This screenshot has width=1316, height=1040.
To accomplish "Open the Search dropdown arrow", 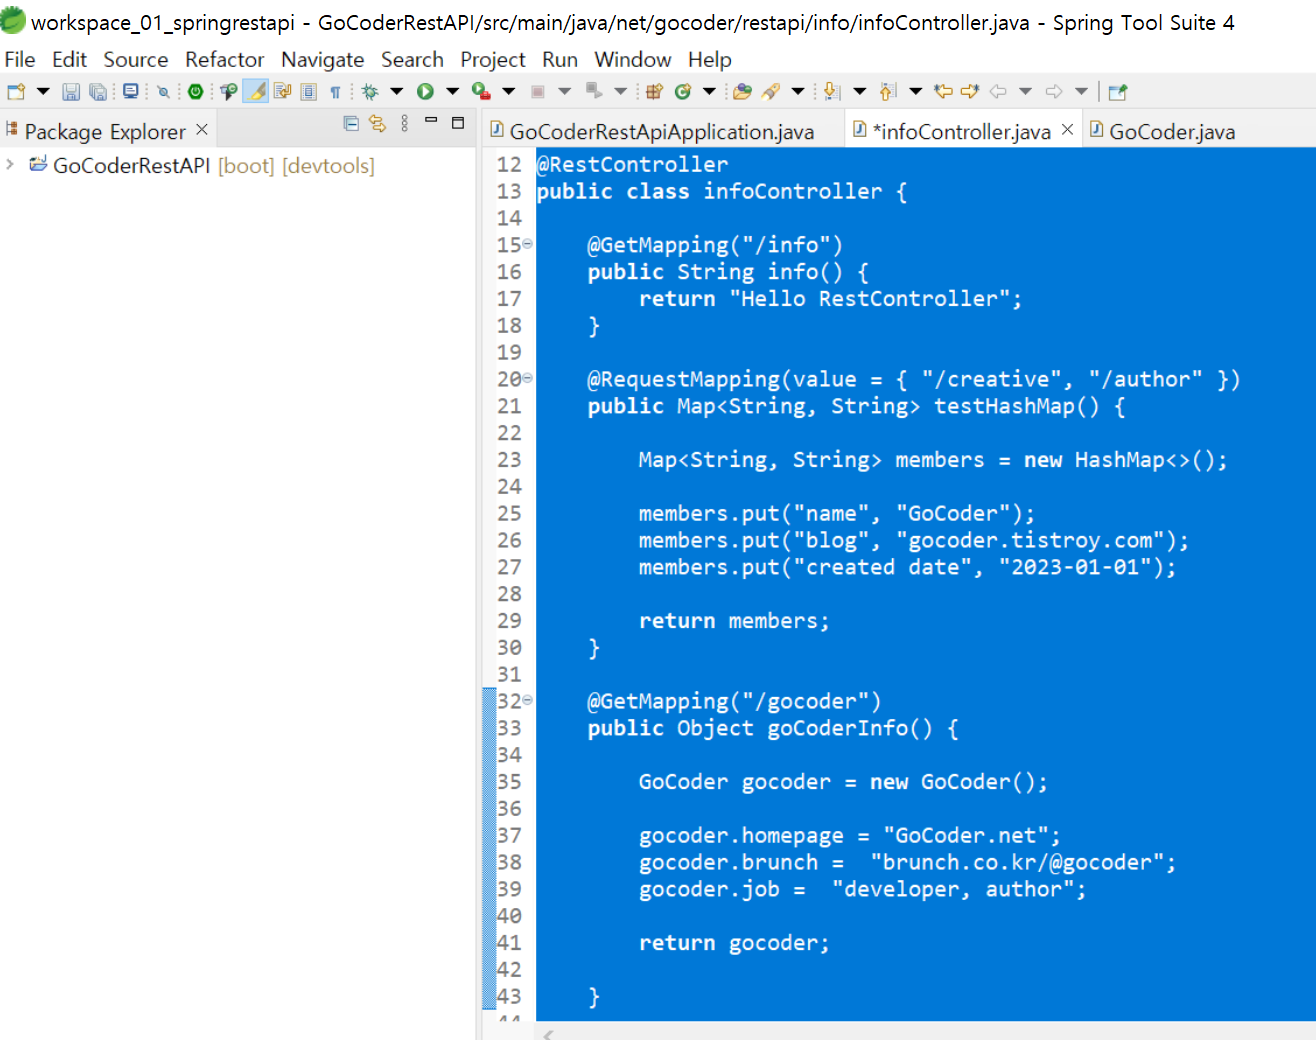I will tap(798, 92).
